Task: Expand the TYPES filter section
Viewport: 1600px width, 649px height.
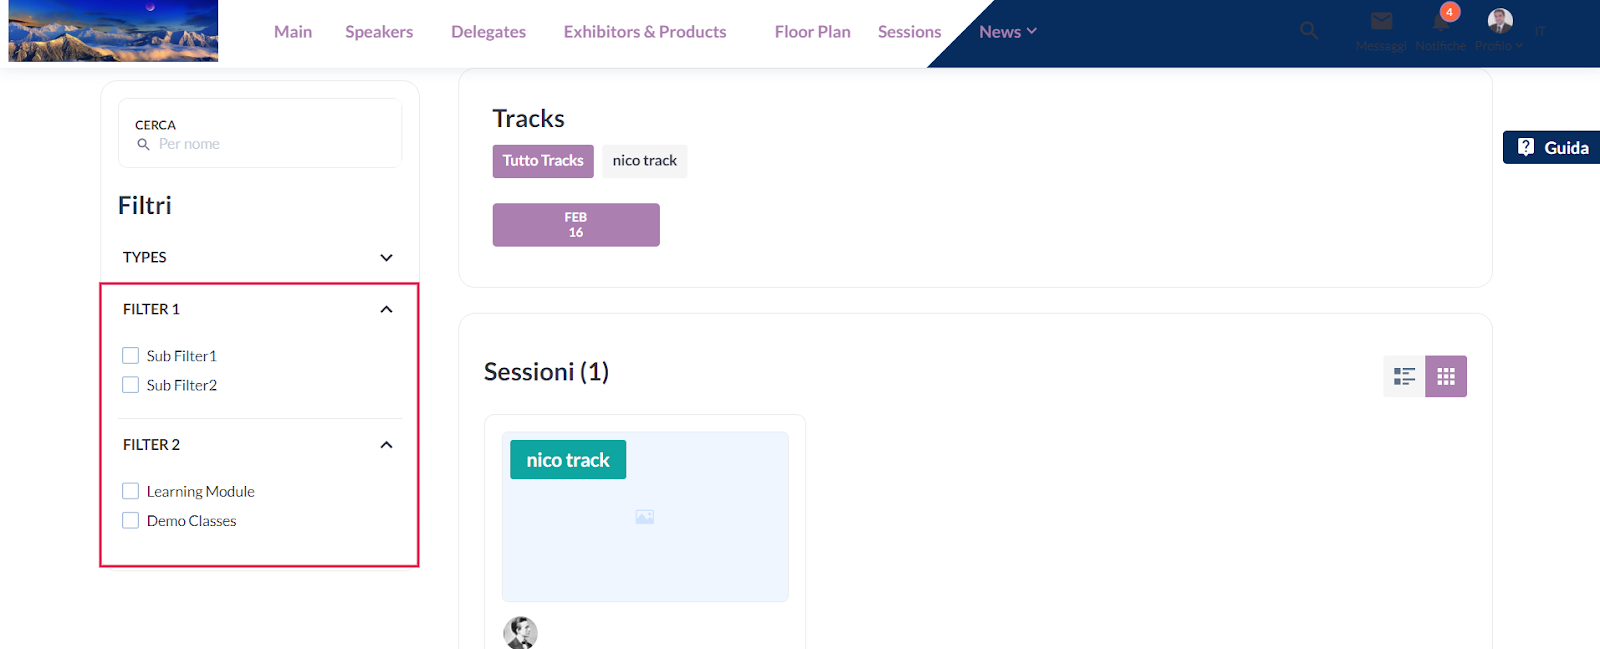Action: pos(259,257)
